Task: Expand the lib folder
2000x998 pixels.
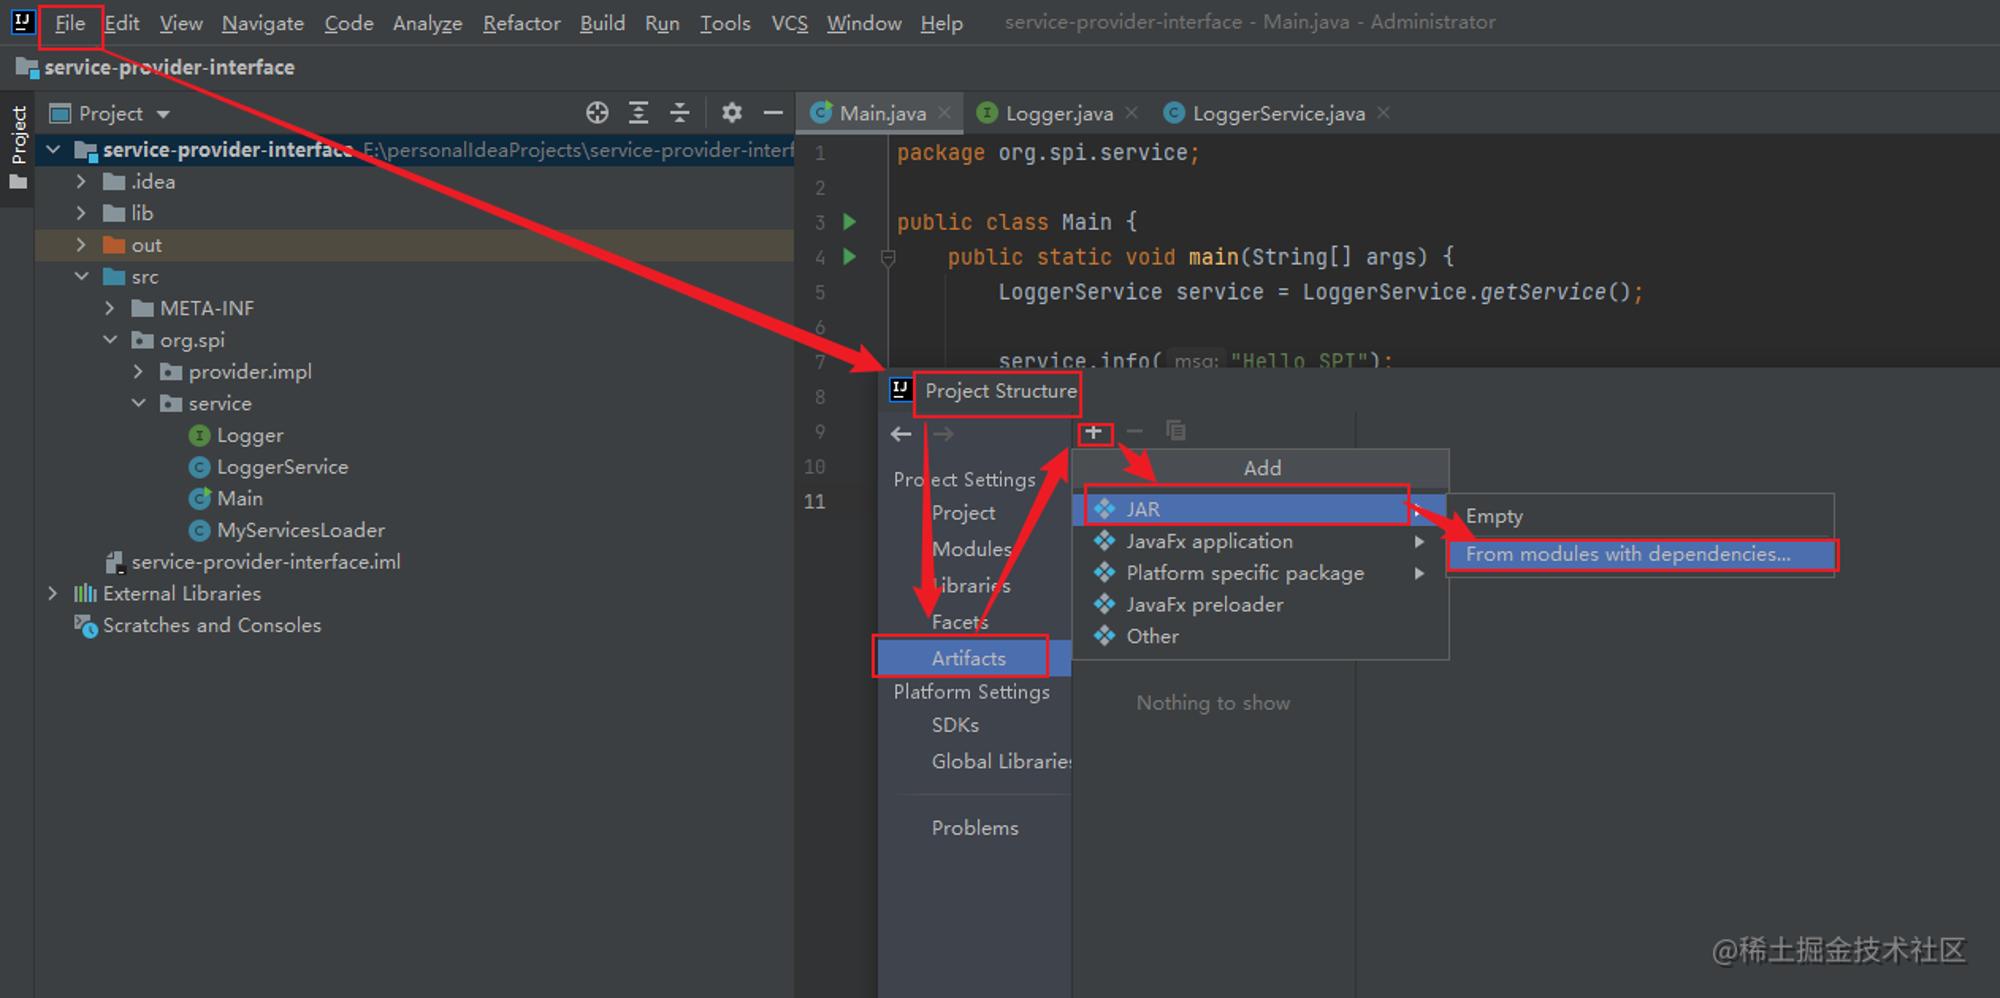Action: (x=82, y=213)
